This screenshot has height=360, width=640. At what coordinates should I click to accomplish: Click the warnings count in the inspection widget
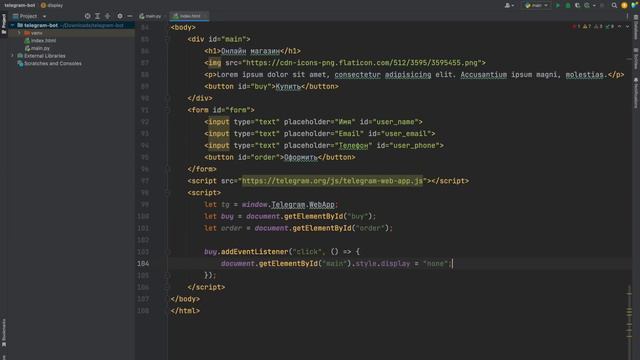pyautogui.click(x=587, y=27)
